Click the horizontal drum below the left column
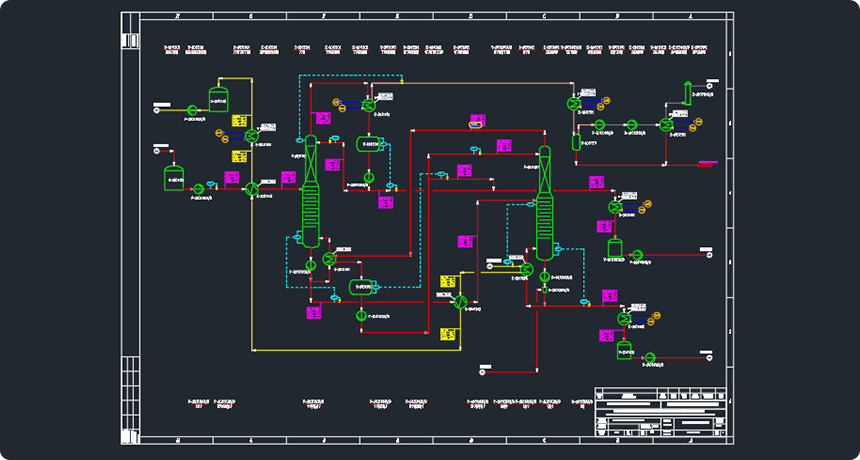860x460 pixels. 362,288
